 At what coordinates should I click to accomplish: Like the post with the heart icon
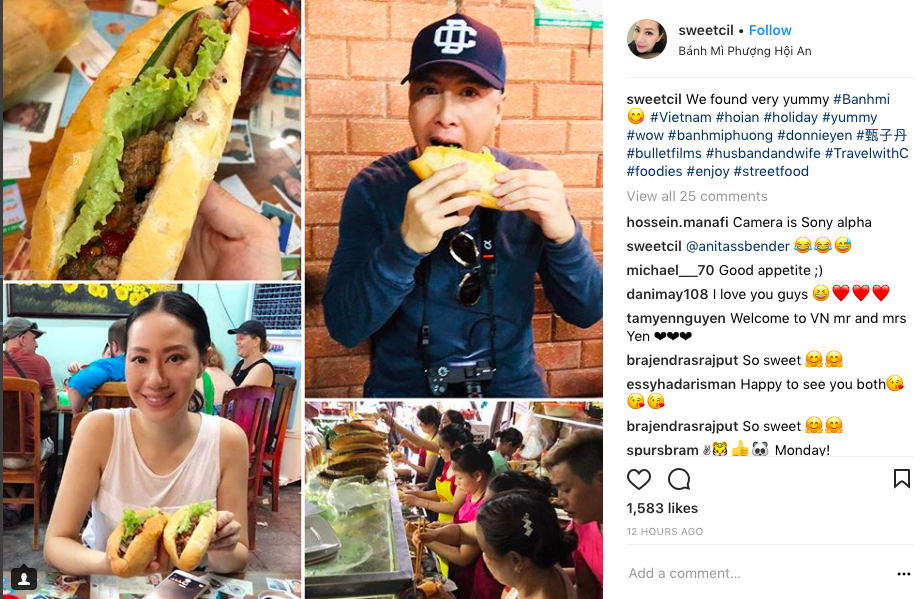pyautogui.click(x=639, y=480)
